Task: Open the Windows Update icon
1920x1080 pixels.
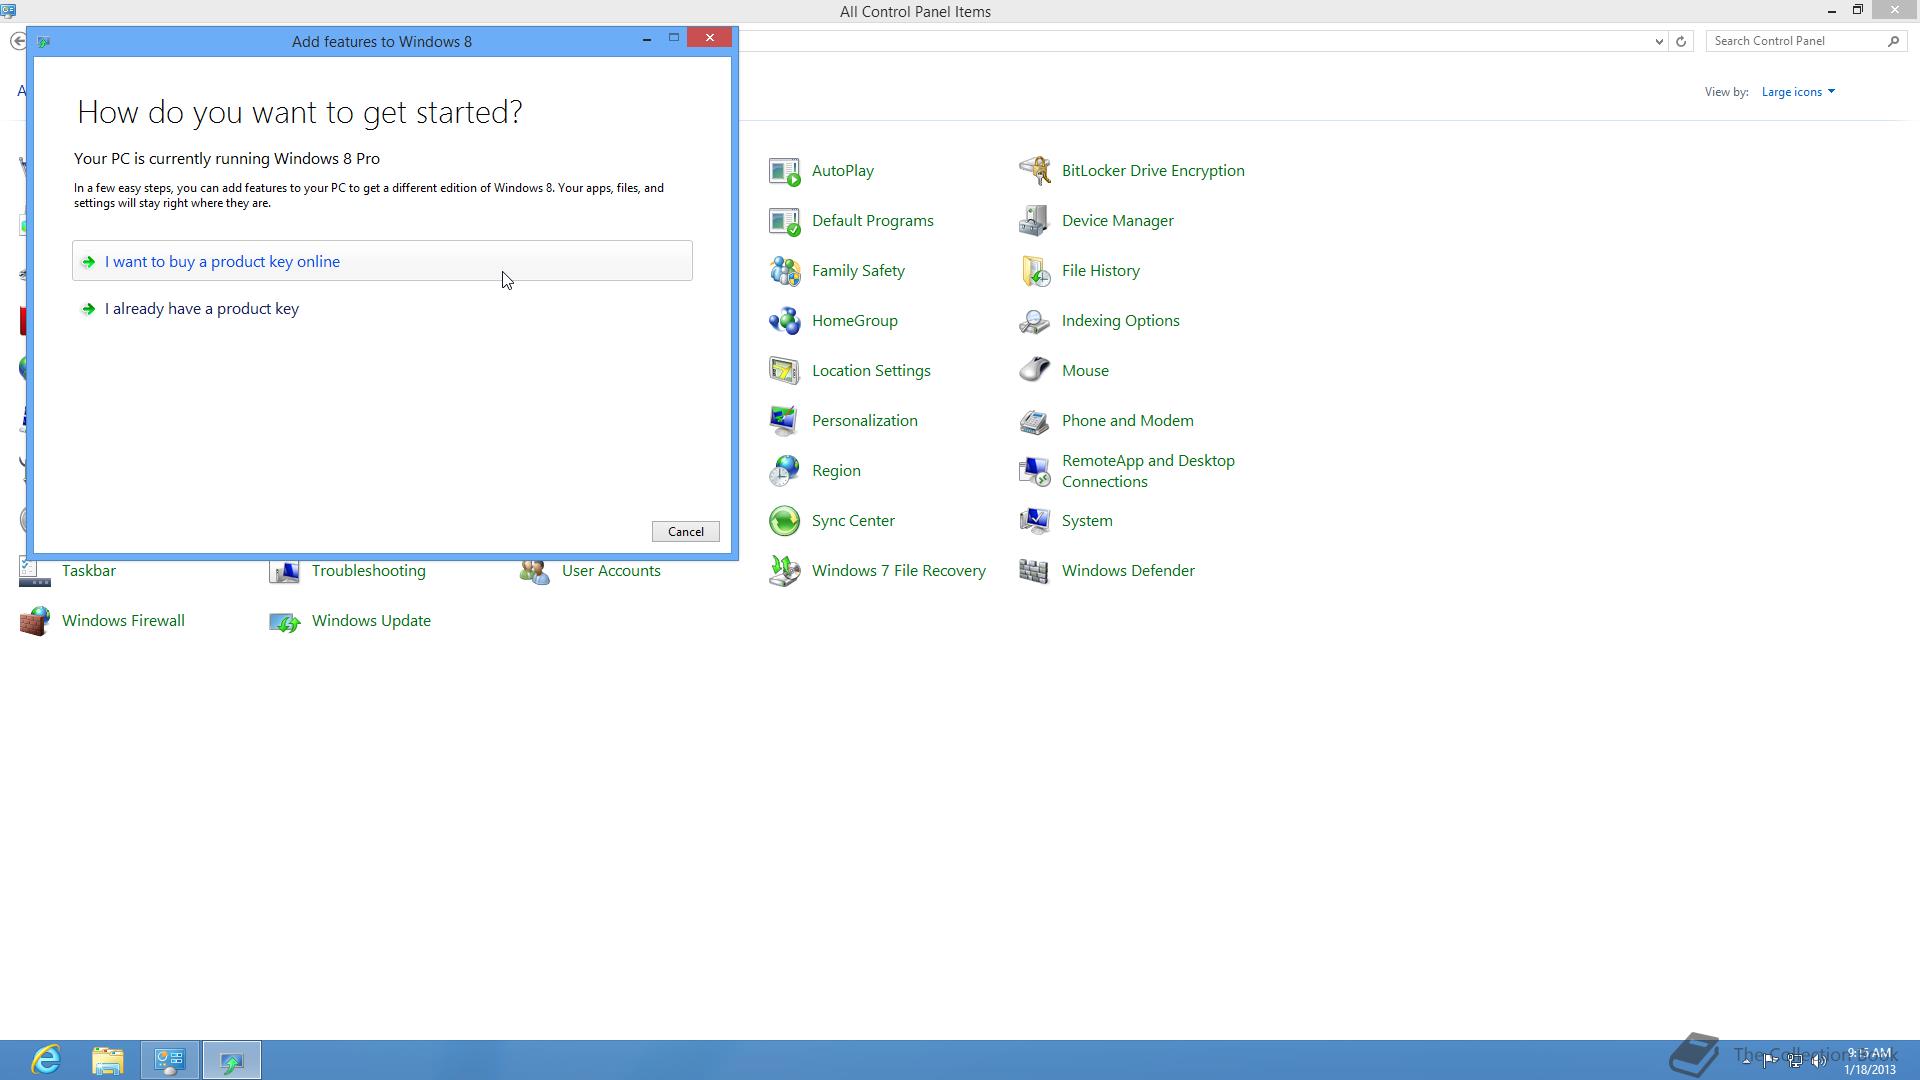Action: point(285,621)
